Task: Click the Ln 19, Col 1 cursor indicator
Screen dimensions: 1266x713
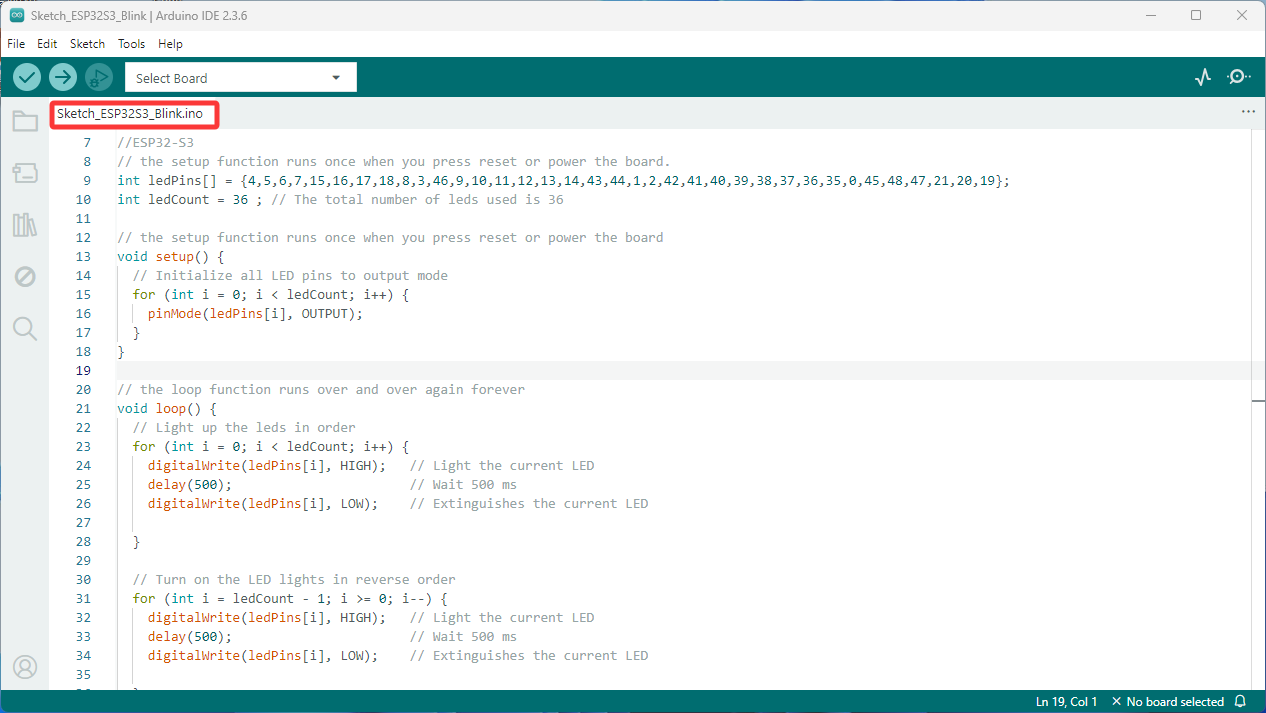Action: coord(1067,702)
